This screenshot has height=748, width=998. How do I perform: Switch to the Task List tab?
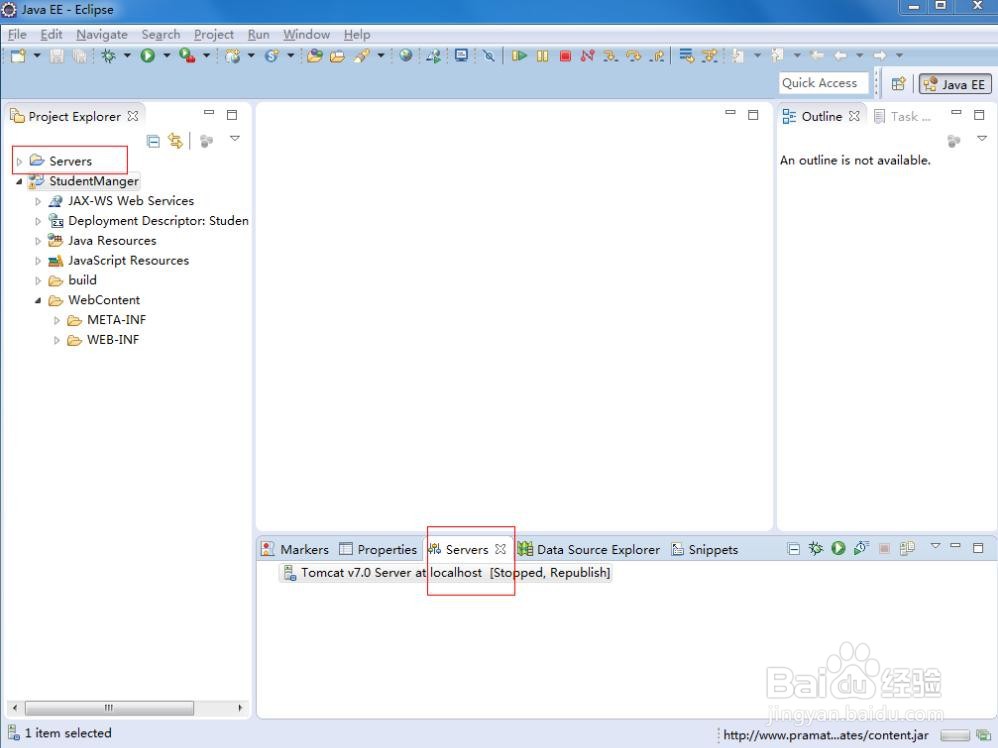[903, 116]
